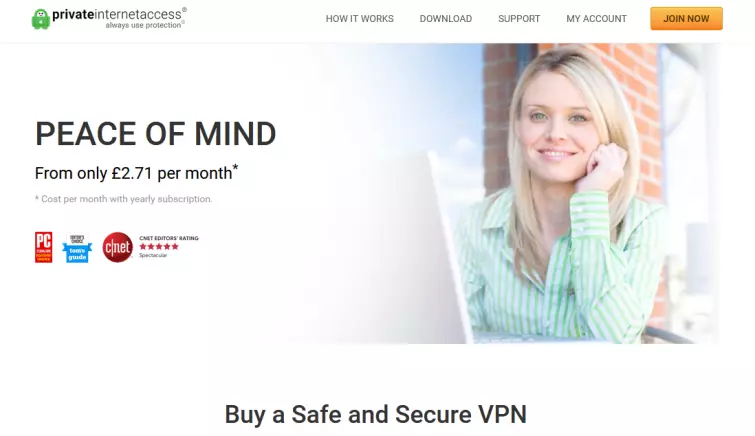Click the asterisk after per month
755x436 pixels.
(235, 168)
